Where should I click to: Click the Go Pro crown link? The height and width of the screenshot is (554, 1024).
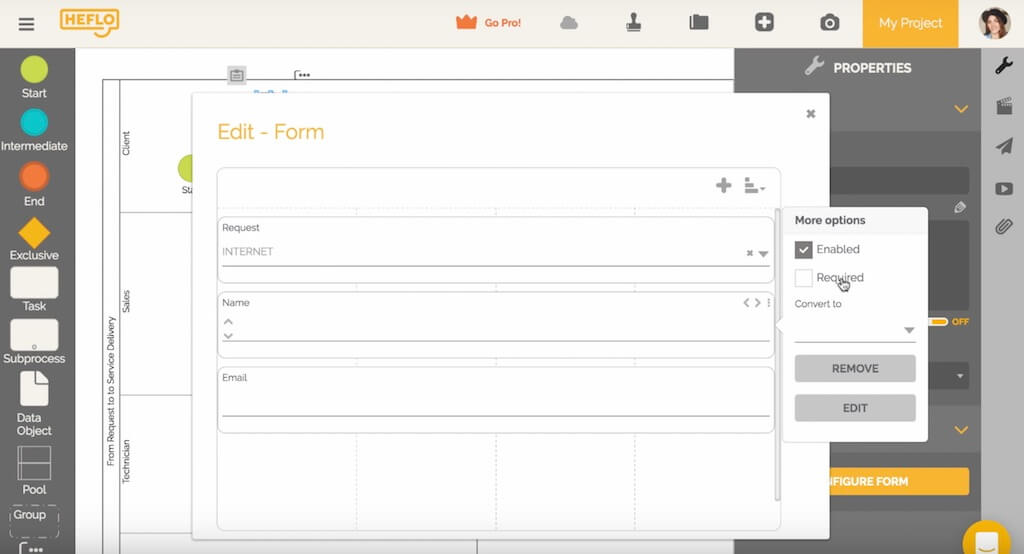point(488,23)
